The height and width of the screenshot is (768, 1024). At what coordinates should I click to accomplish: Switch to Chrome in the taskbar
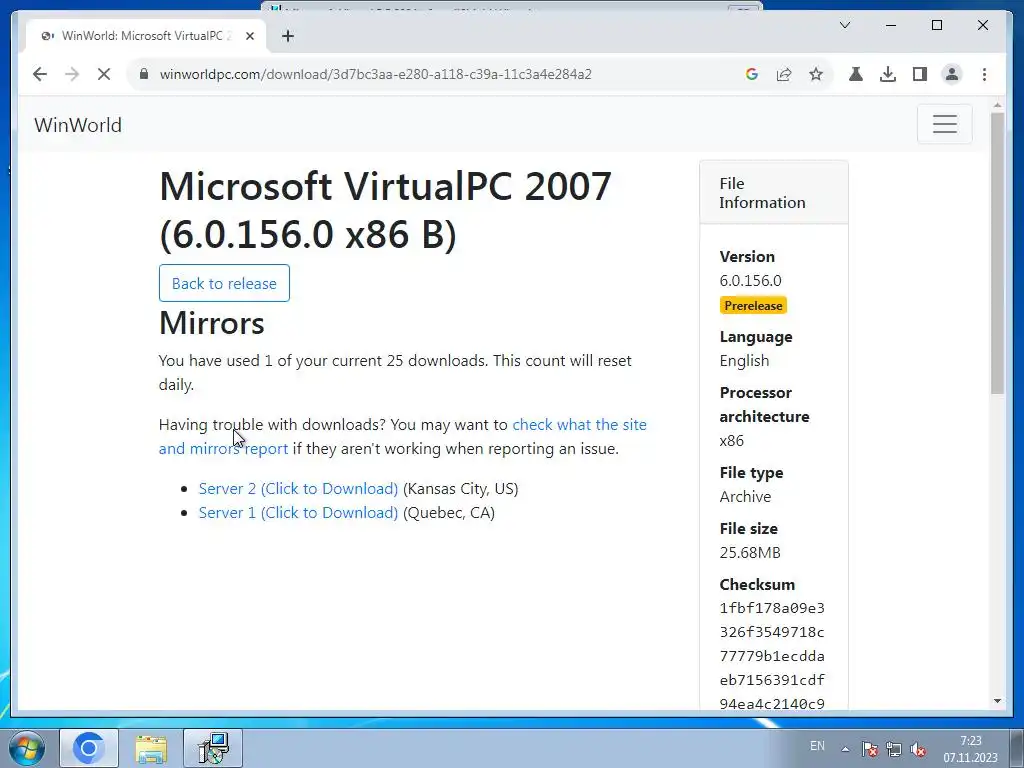(x=89, y=748)
